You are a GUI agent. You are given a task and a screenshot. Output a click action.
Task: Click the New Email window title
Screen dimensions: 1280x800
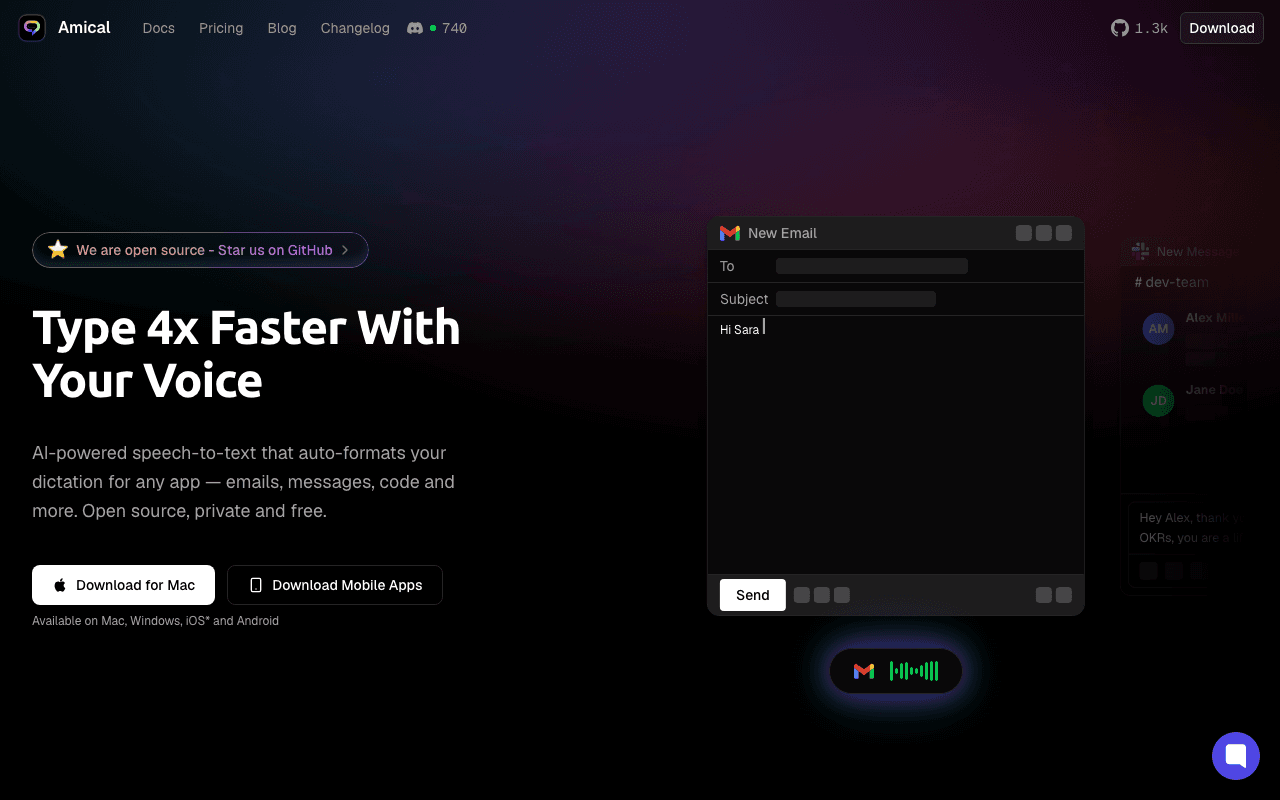[x=782, y=233]
